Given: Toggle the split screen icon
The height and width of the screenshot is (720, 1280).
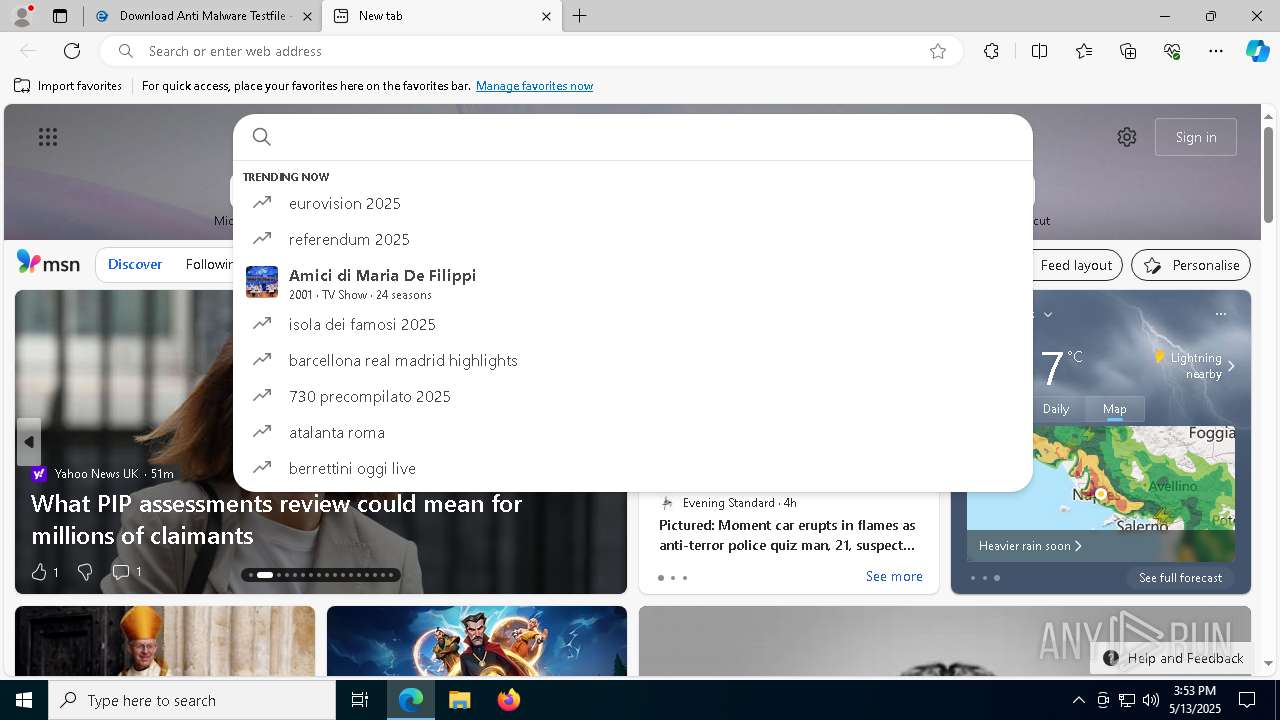Looking at the screenshot, I should tap(1039, 51).
